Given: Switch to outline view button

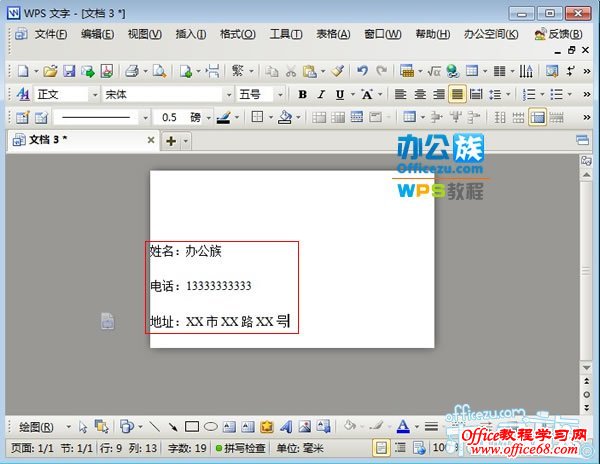Looking at the screenshot, I should (400, 448).
